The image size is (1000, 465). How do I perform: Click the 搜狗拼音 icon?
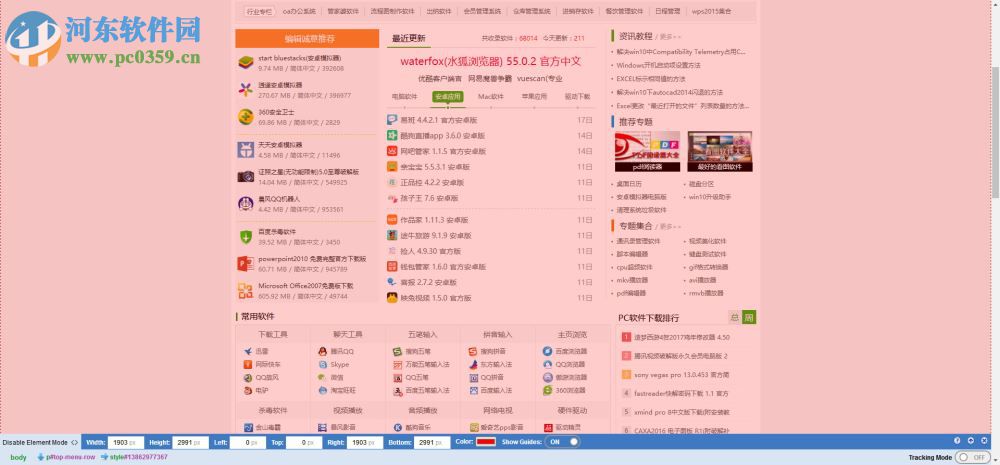click(473, 351)
